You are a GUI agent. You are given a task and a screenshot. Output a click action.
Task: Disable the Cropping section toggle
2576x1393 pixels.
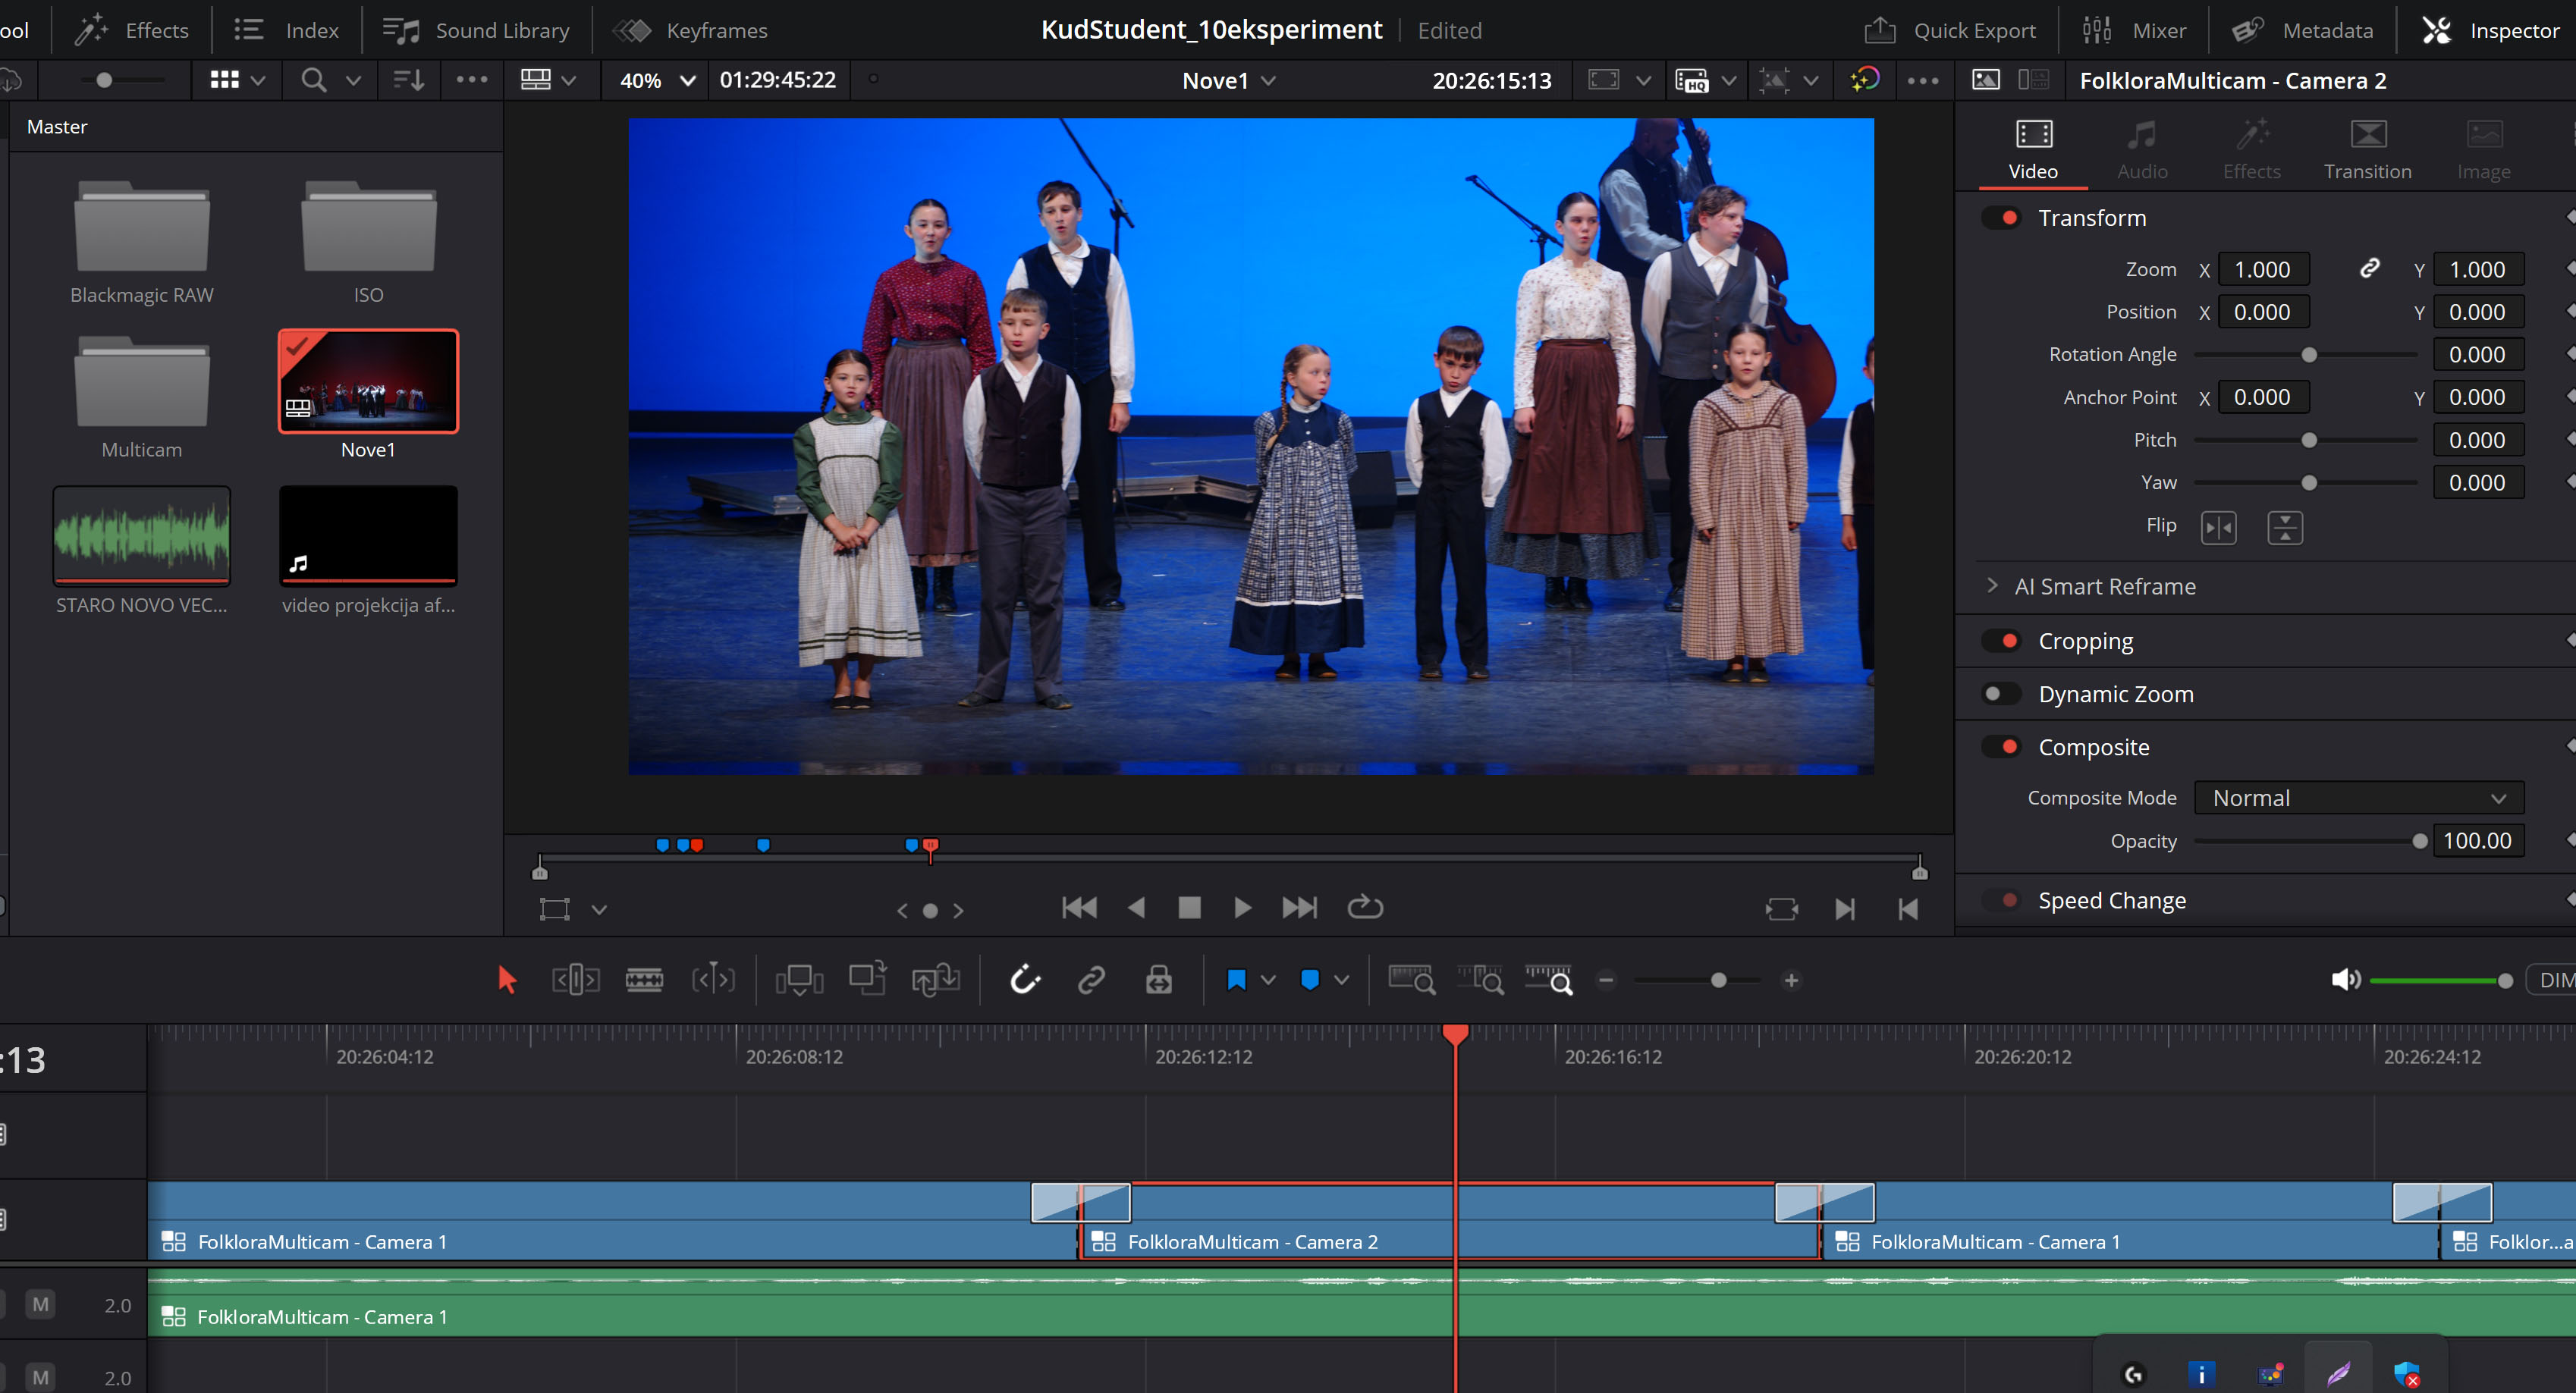tap(2002, 641)
